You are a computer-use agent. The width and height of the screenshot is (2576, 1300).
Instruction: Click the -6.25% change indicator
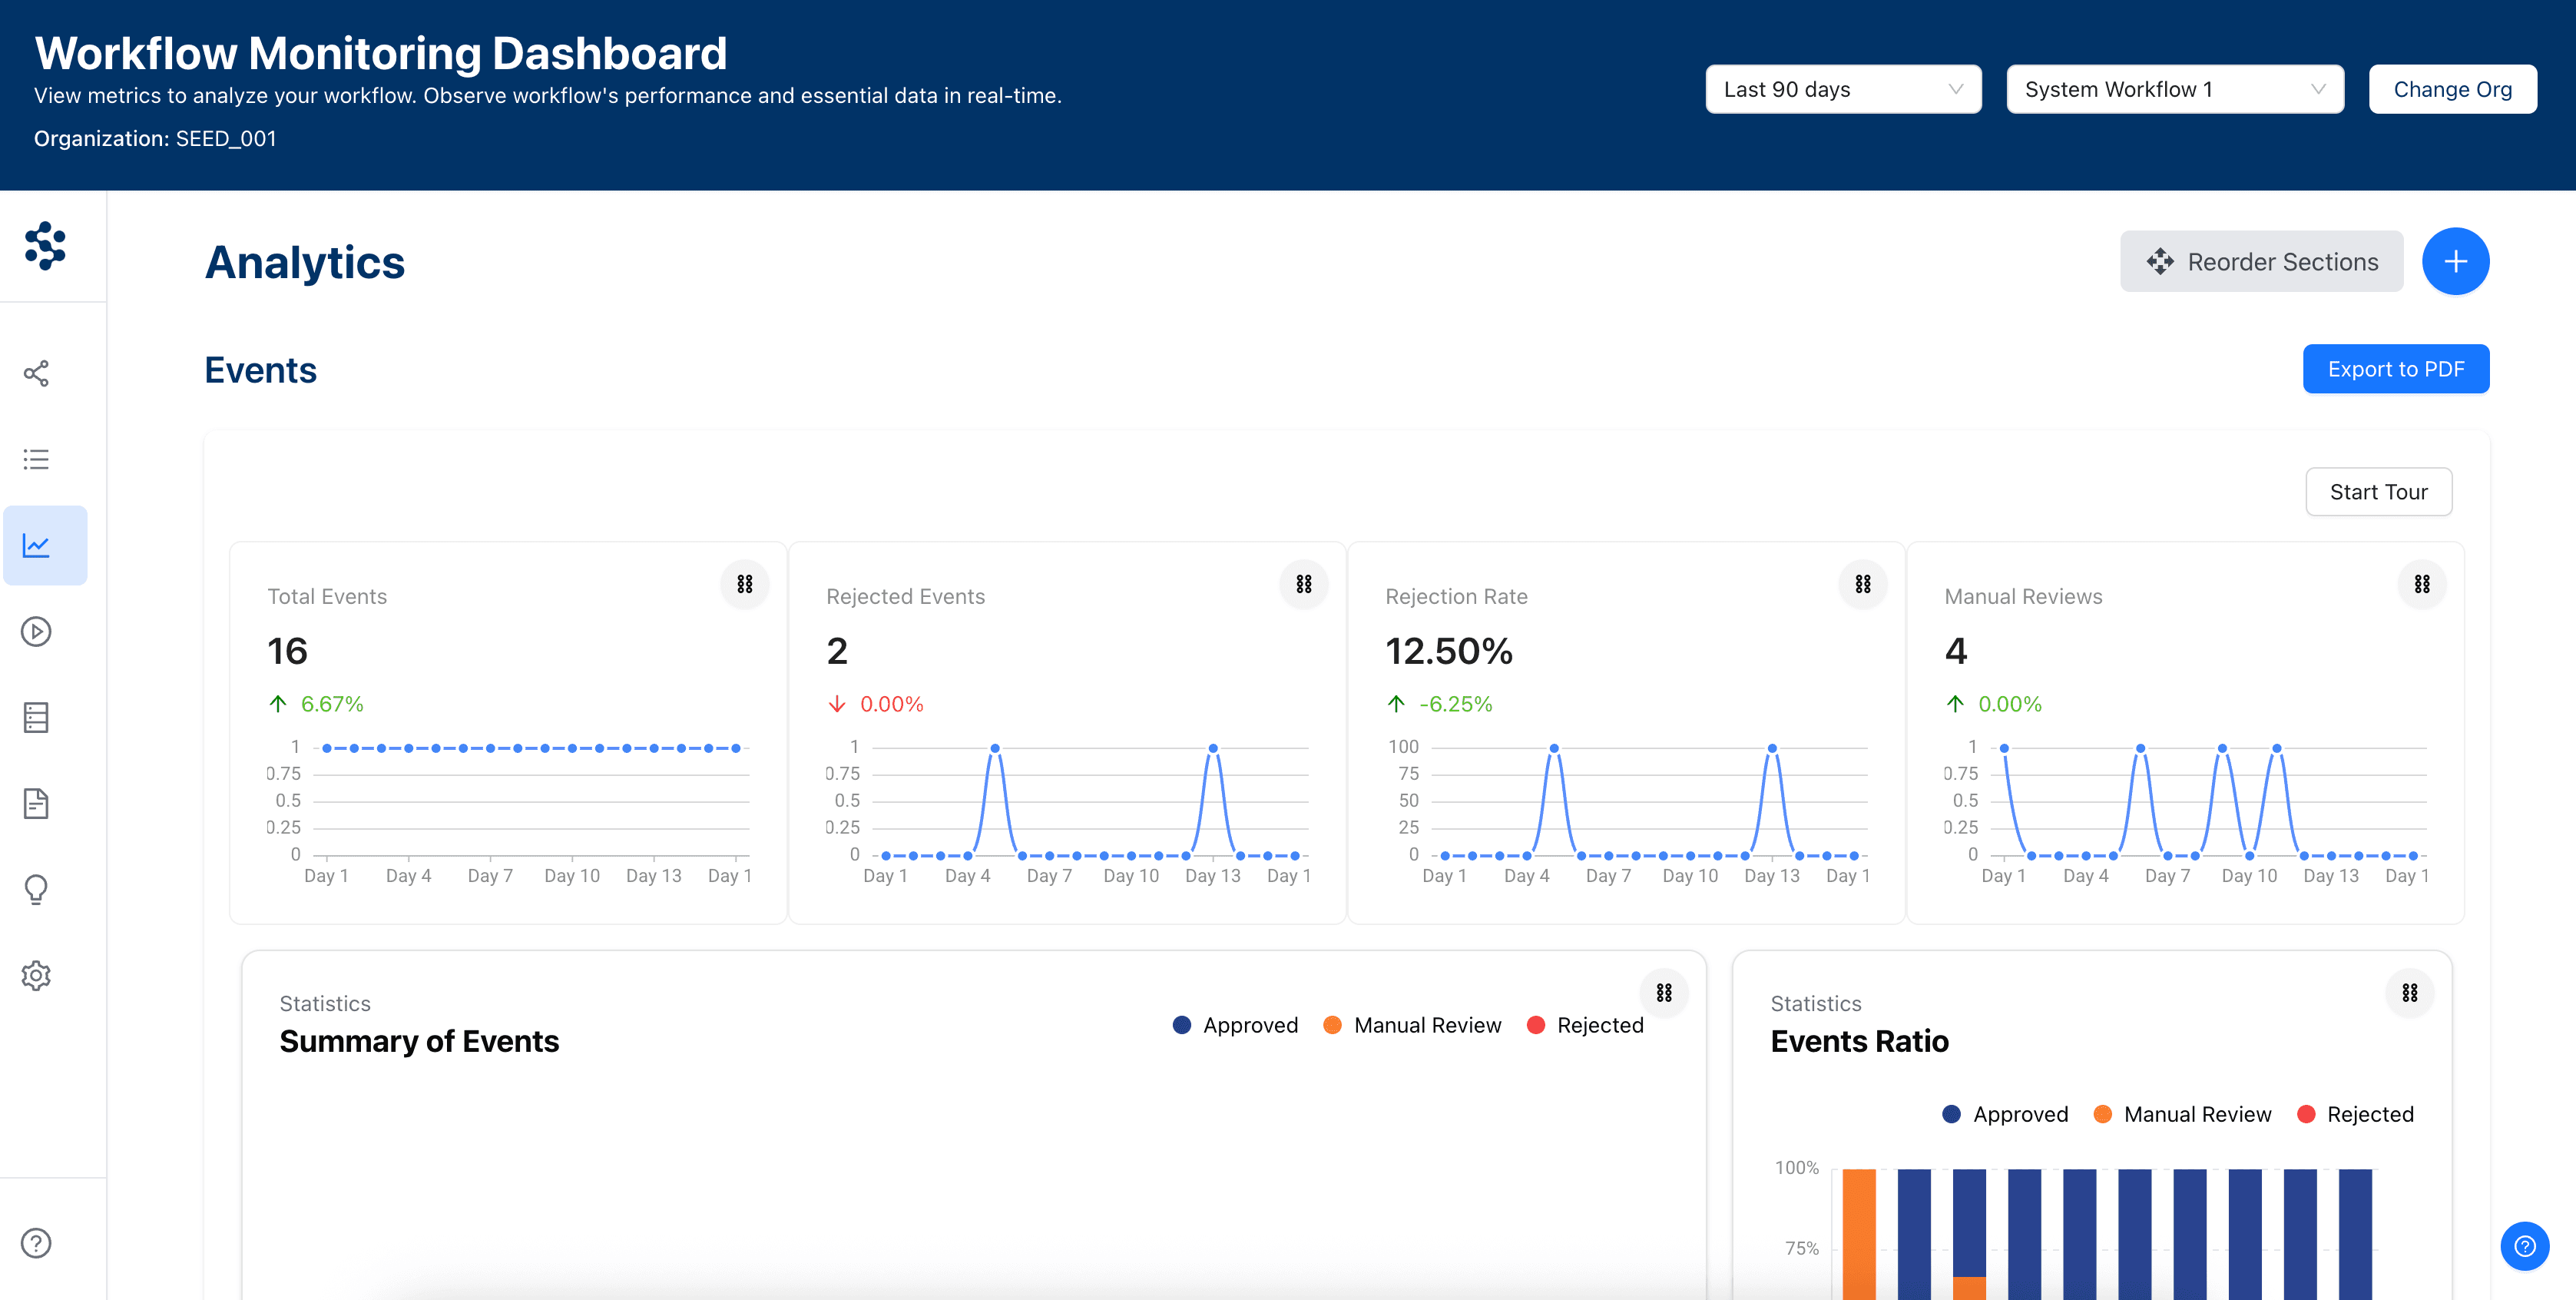pyautogui.click(x=1455, y=704)
